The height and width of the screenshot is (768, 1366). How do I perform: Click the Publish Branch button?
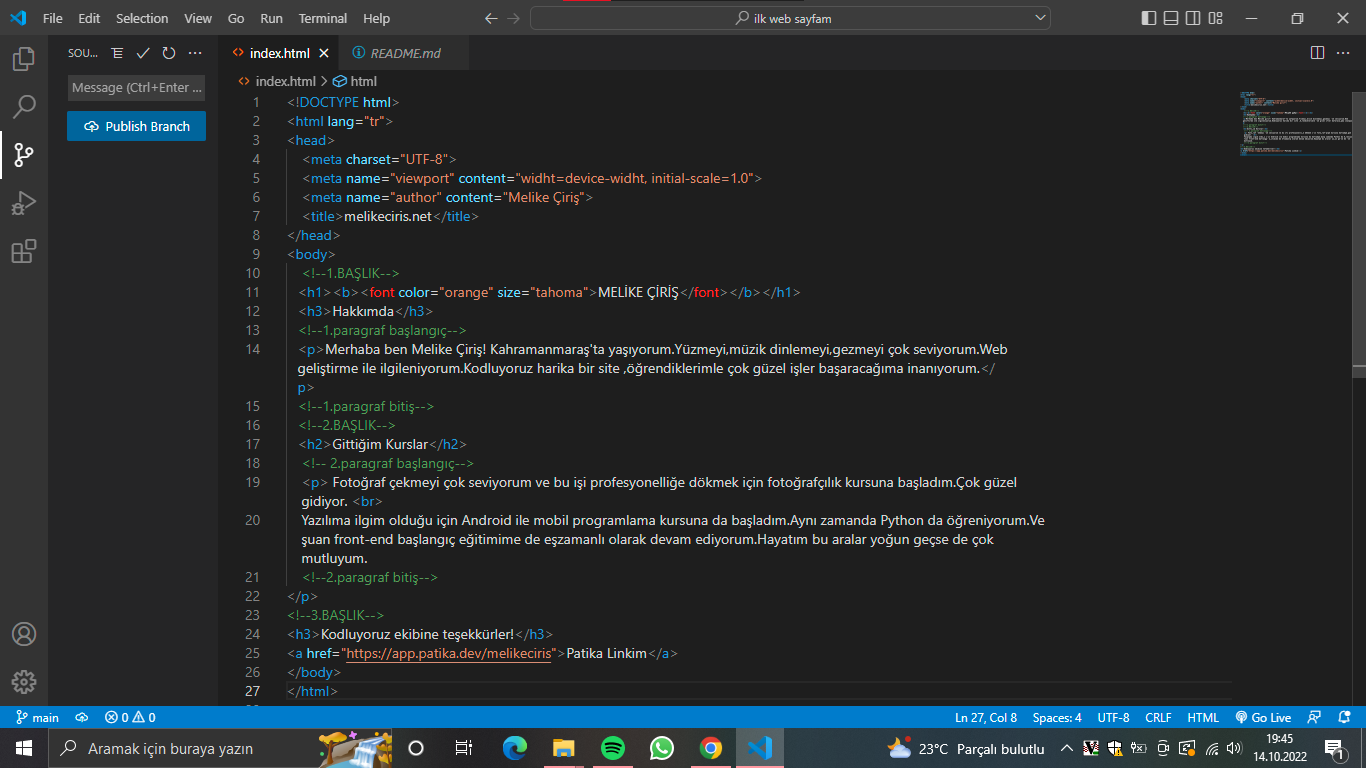(x=136, y=126)
